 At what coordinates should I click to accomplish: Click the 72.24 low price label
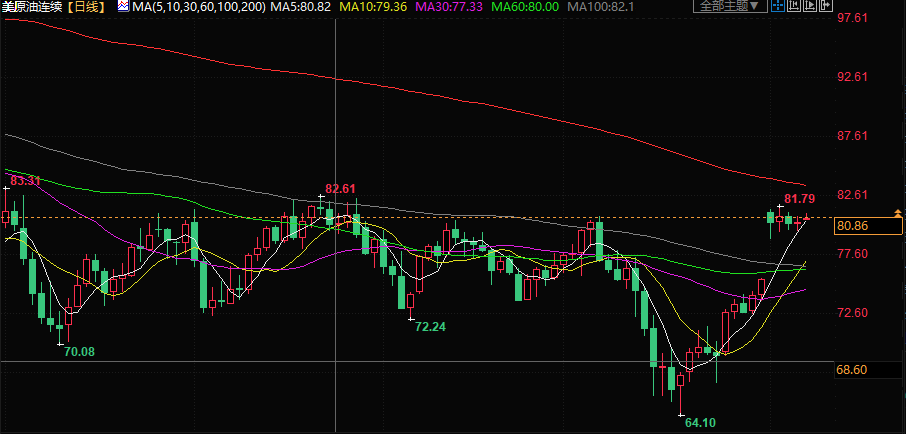pyautogui.click(x=430, y=327)
